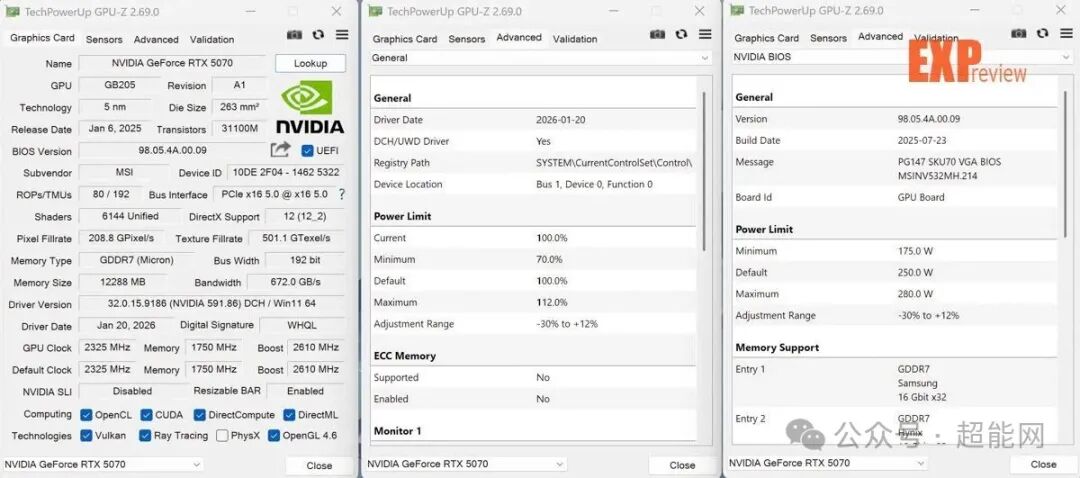Viewport: 1080px width, 478px height.
Task: Select Graphics Card tab in middle window
Action: (405, 39)
